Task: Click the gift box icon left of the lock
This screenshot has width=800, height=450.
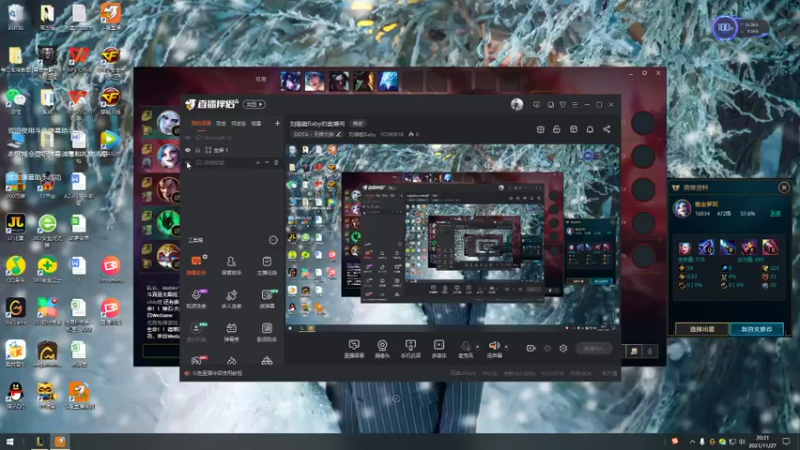Action: click(540, 130)
